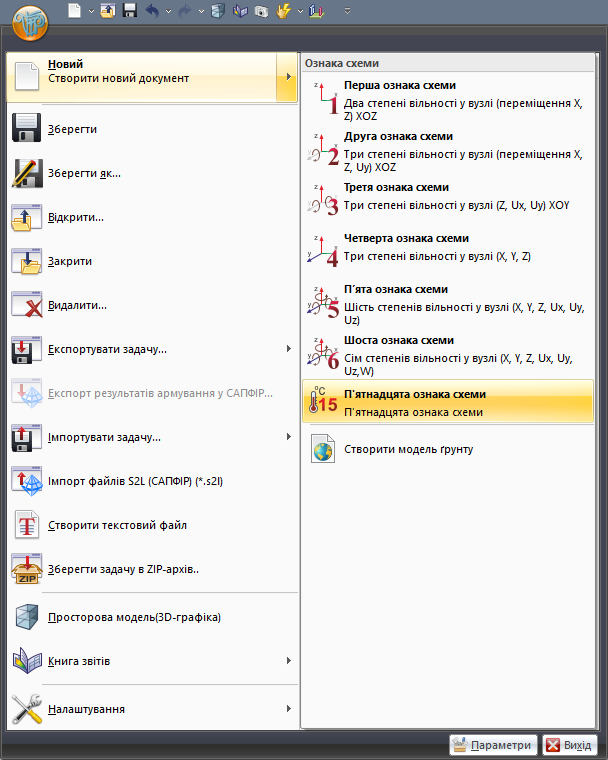This screenshot has width=608, height=760.
Task: Click the report book icon in toolbar
Action: coord(240,11)
